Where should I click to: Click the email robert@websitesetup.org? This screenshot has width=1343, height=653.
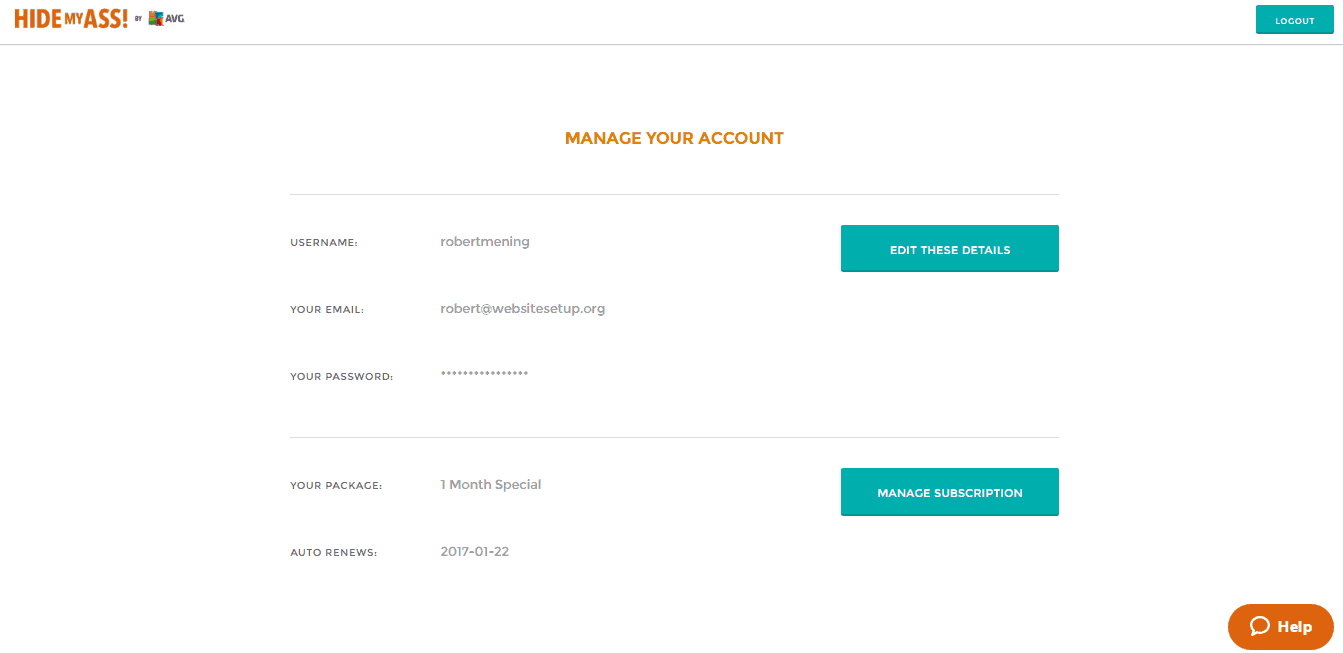pyautogui.click(x=523, y=308)
